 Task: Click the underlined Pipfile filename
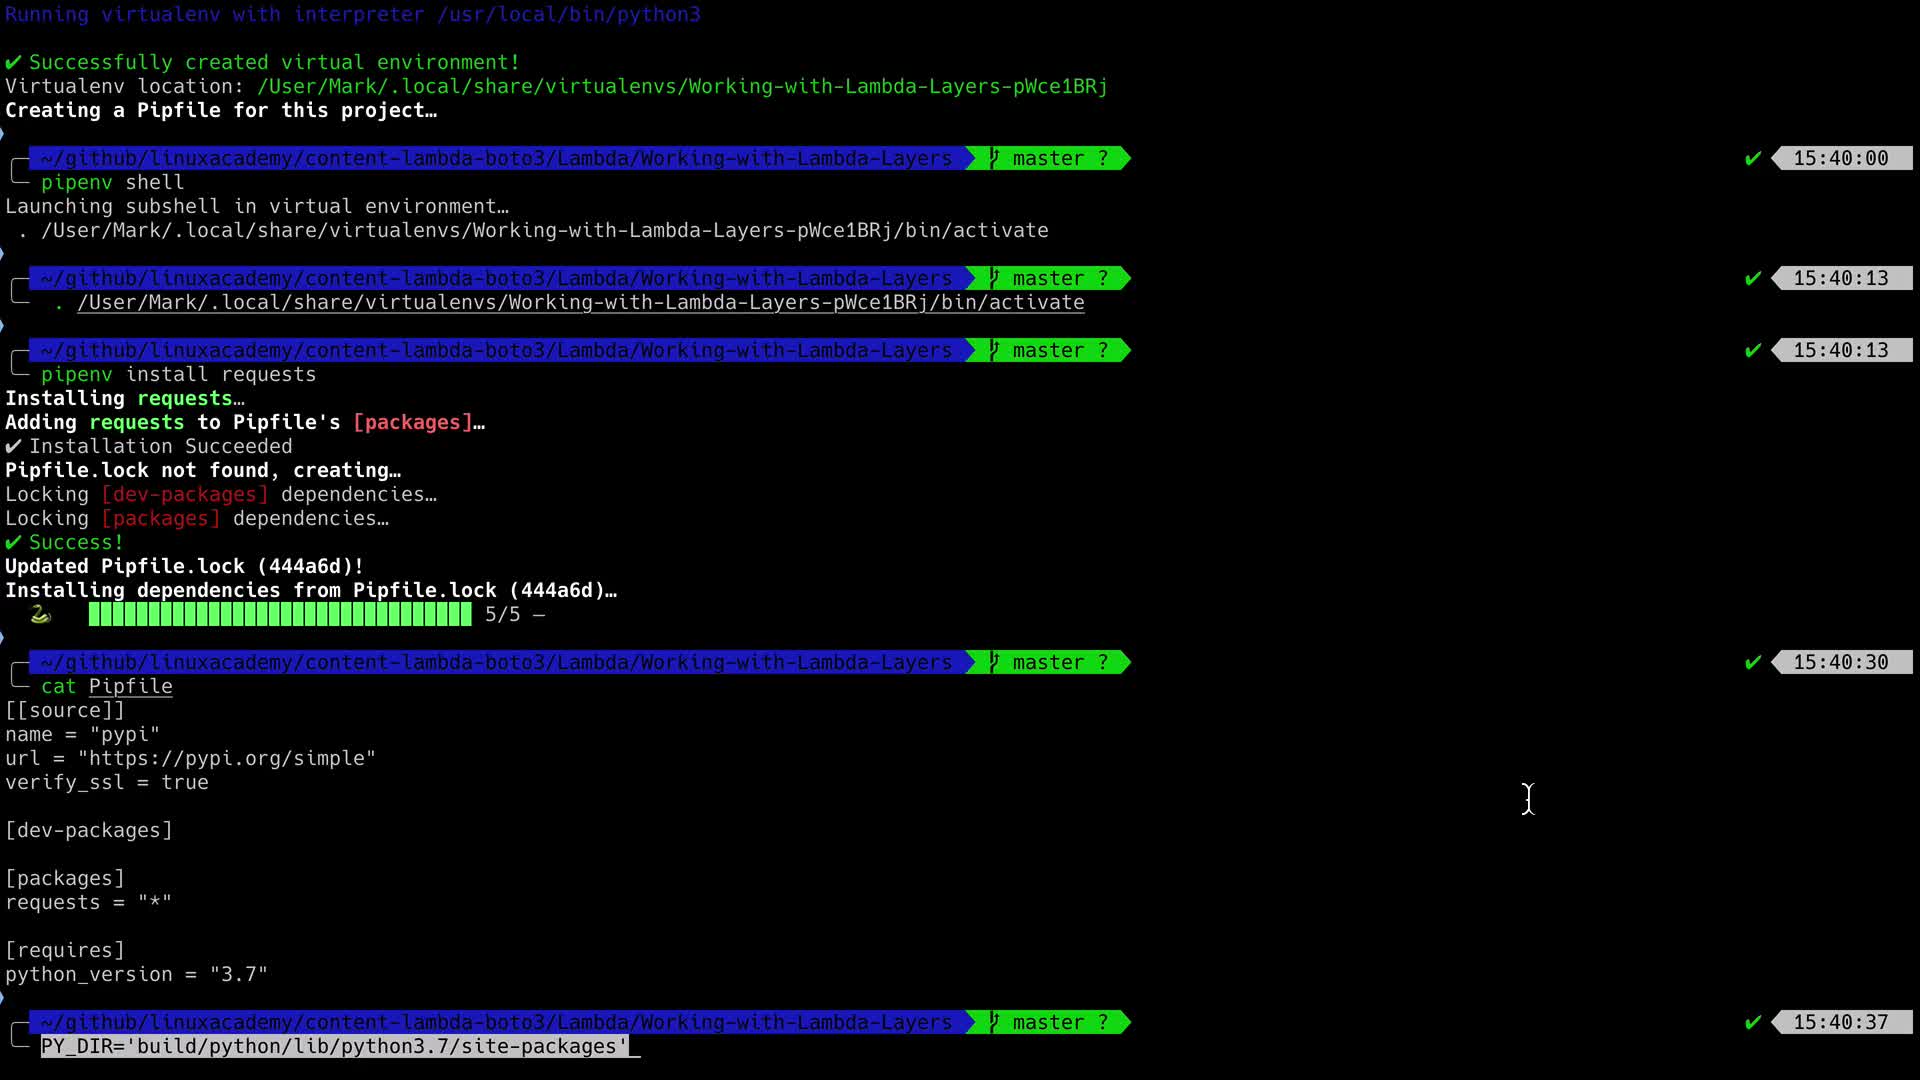click(x=130, y=687)
